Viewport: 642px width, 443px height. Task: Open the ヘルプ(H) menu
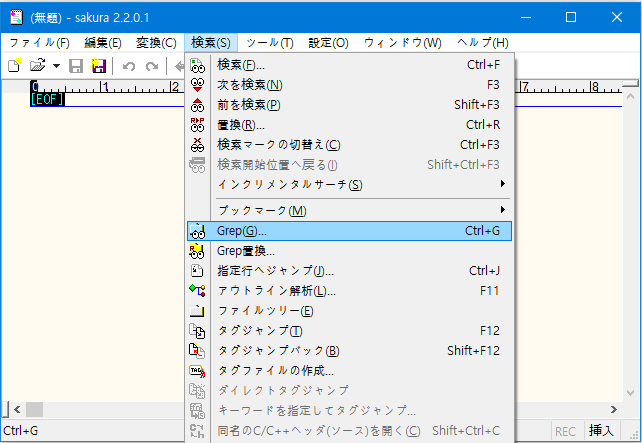pyautogui.click(x=483, y=43)
